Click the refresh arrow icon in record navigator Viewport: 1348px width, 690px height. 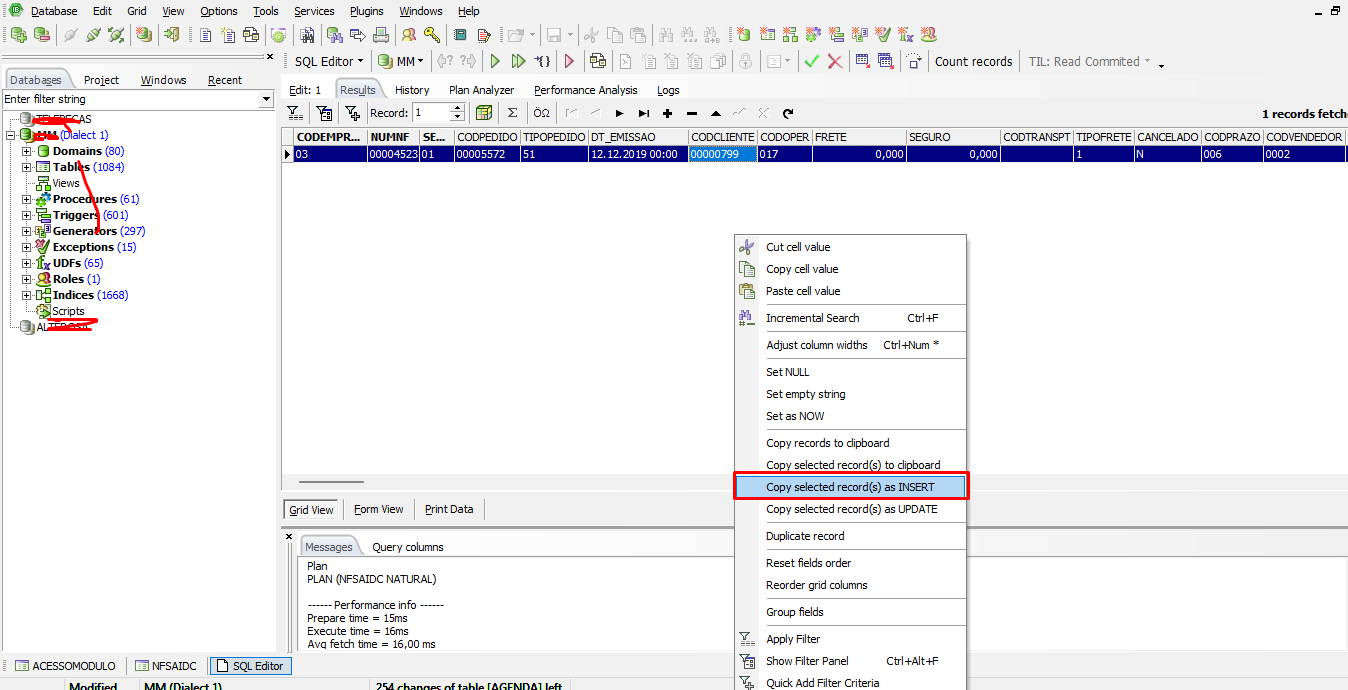coord(788,113)
